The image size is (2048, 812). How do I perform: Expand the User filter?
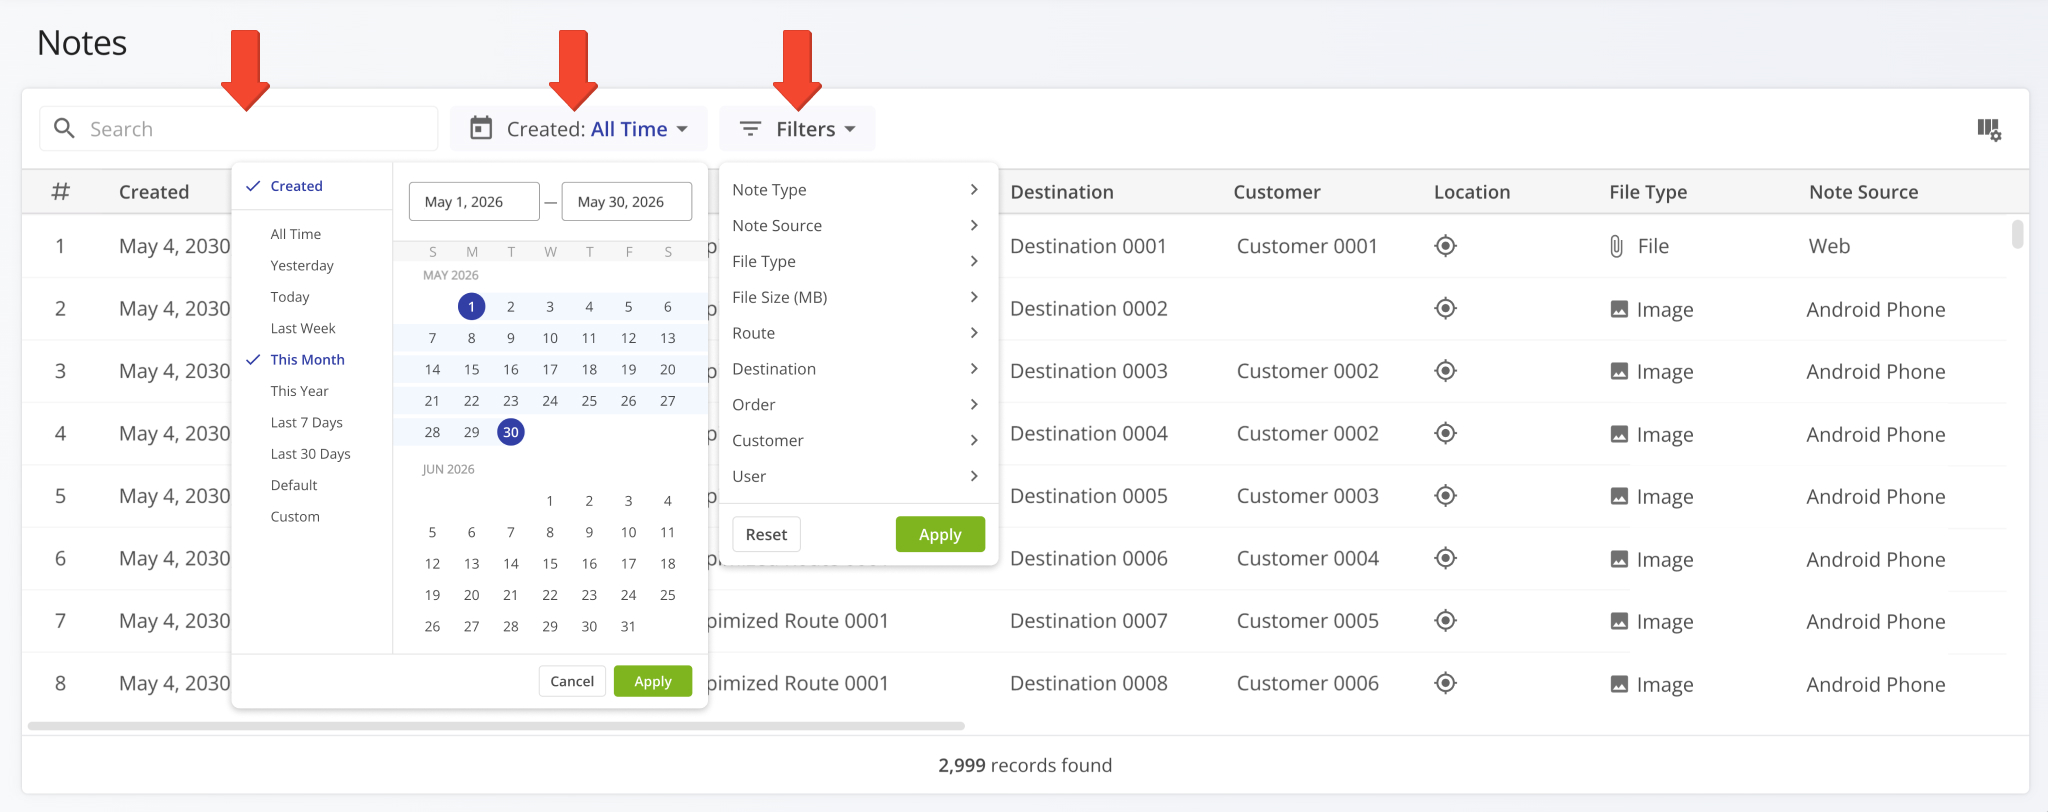point(858,477)
